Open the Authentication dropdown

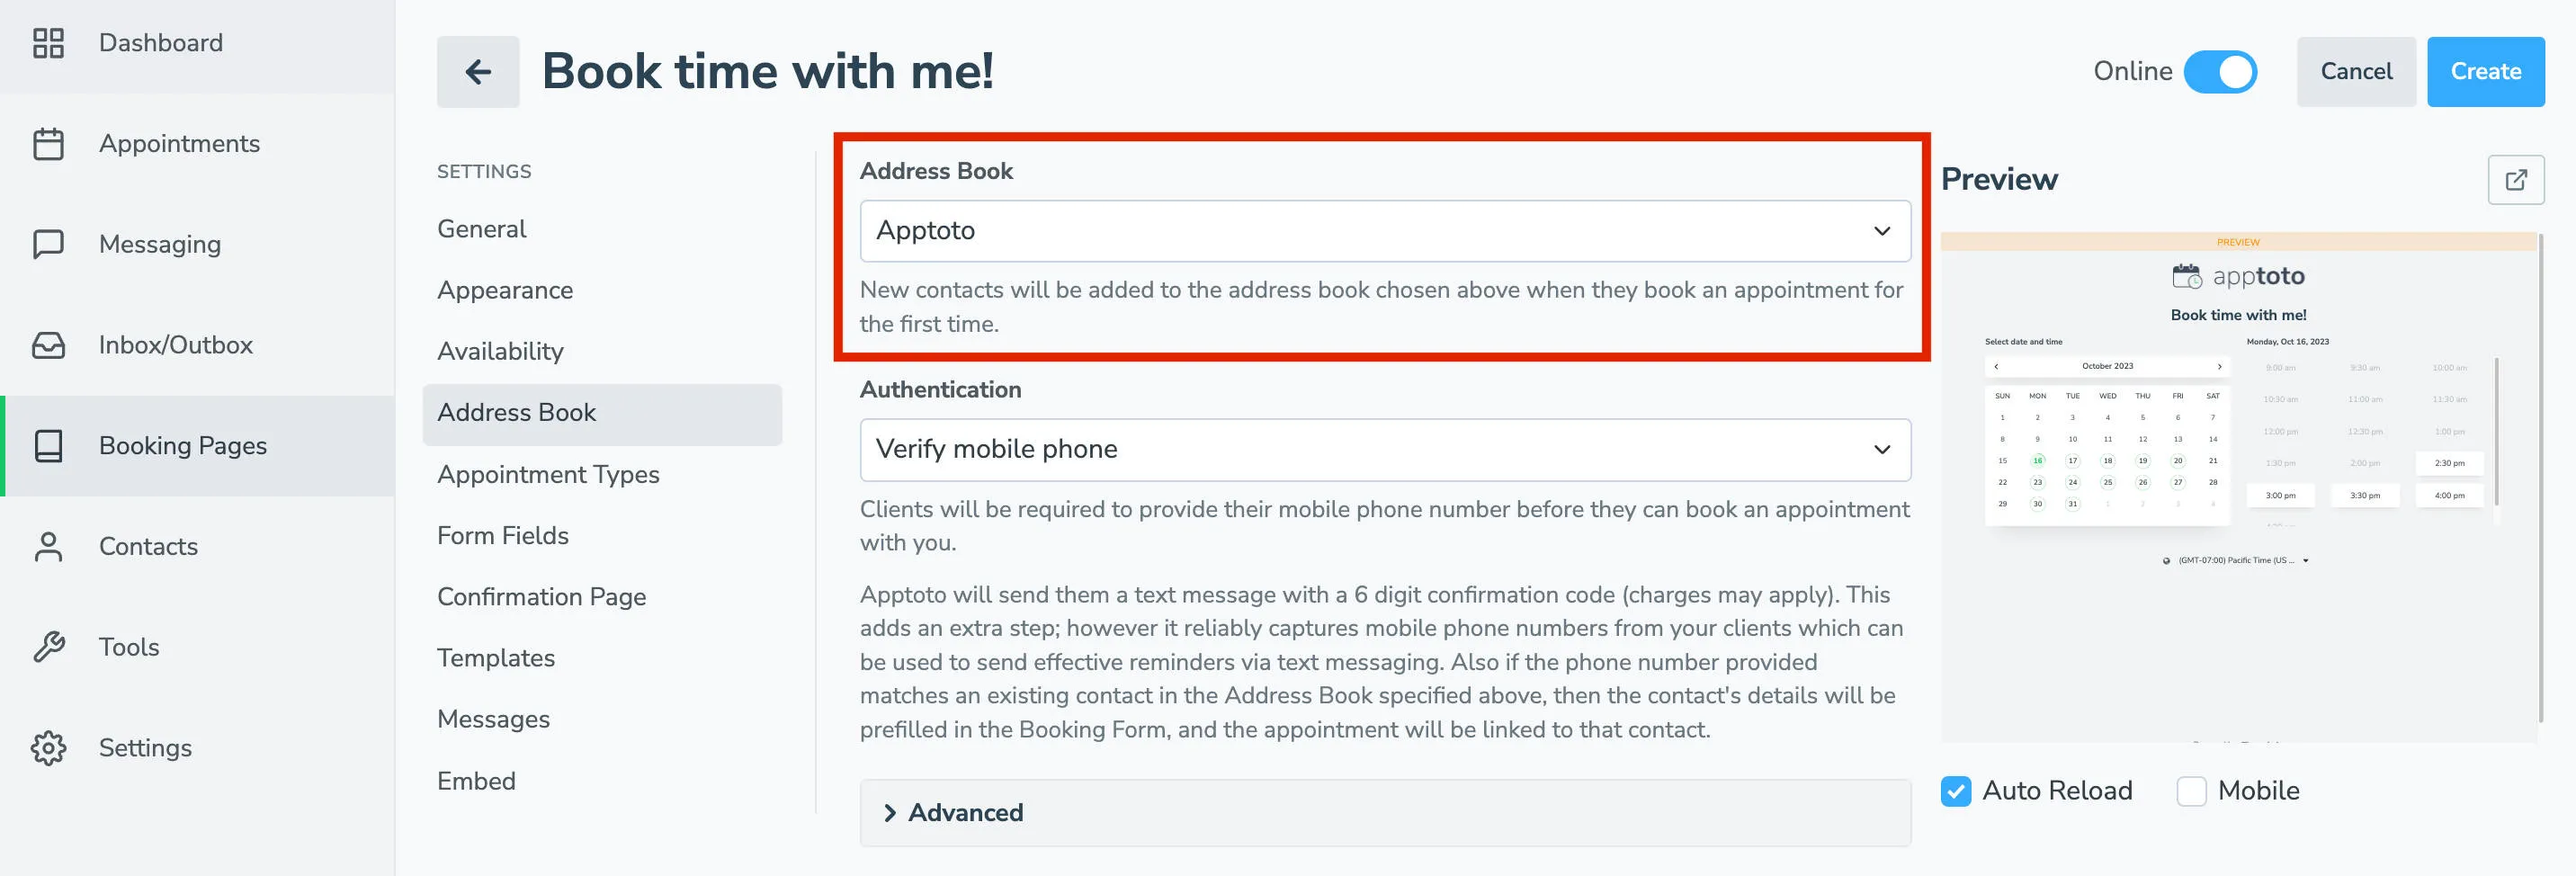tap(1384, 449)
